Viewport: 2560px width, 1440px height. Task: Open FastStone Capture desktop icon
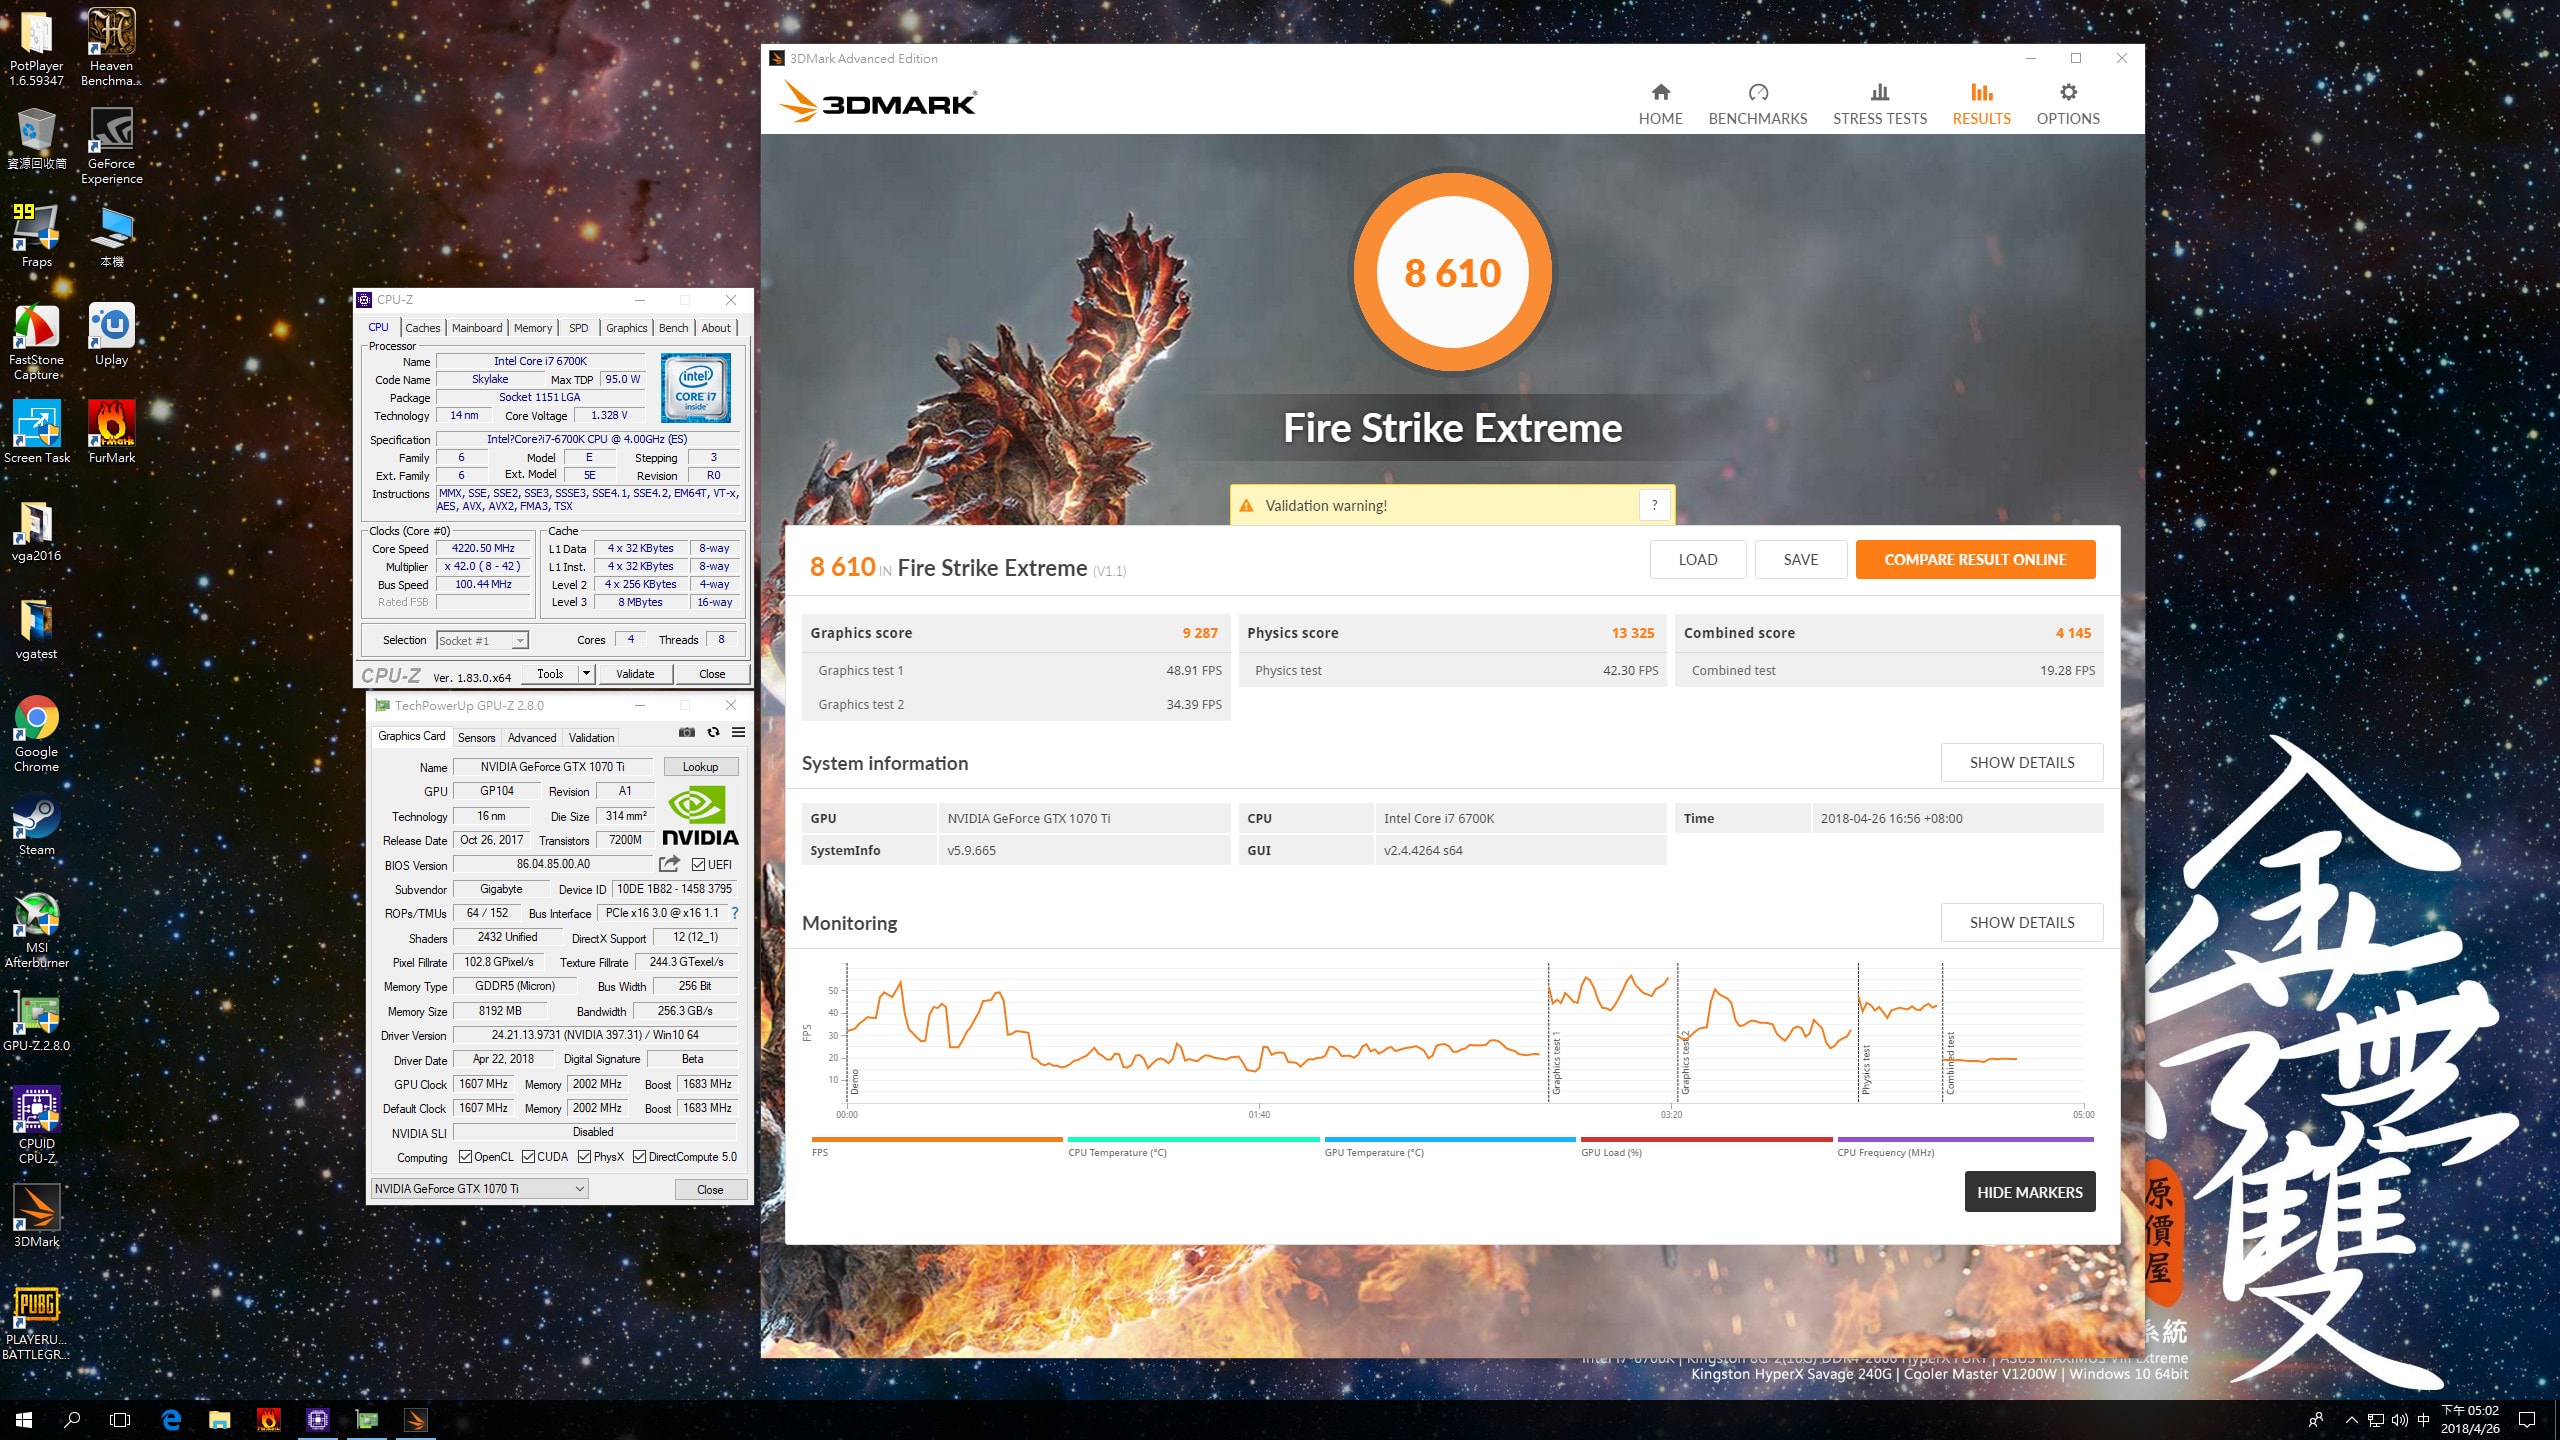point(37,342)
